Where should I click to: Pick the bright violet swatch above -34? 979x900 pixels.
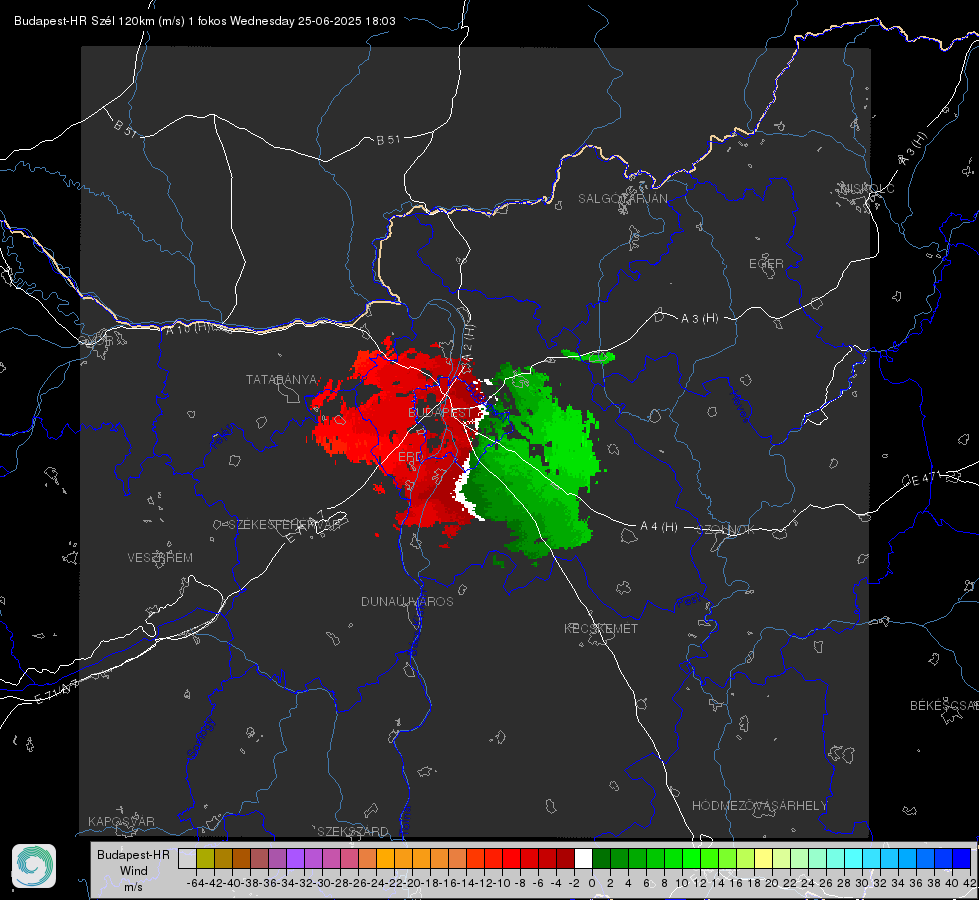click(295, 858)
